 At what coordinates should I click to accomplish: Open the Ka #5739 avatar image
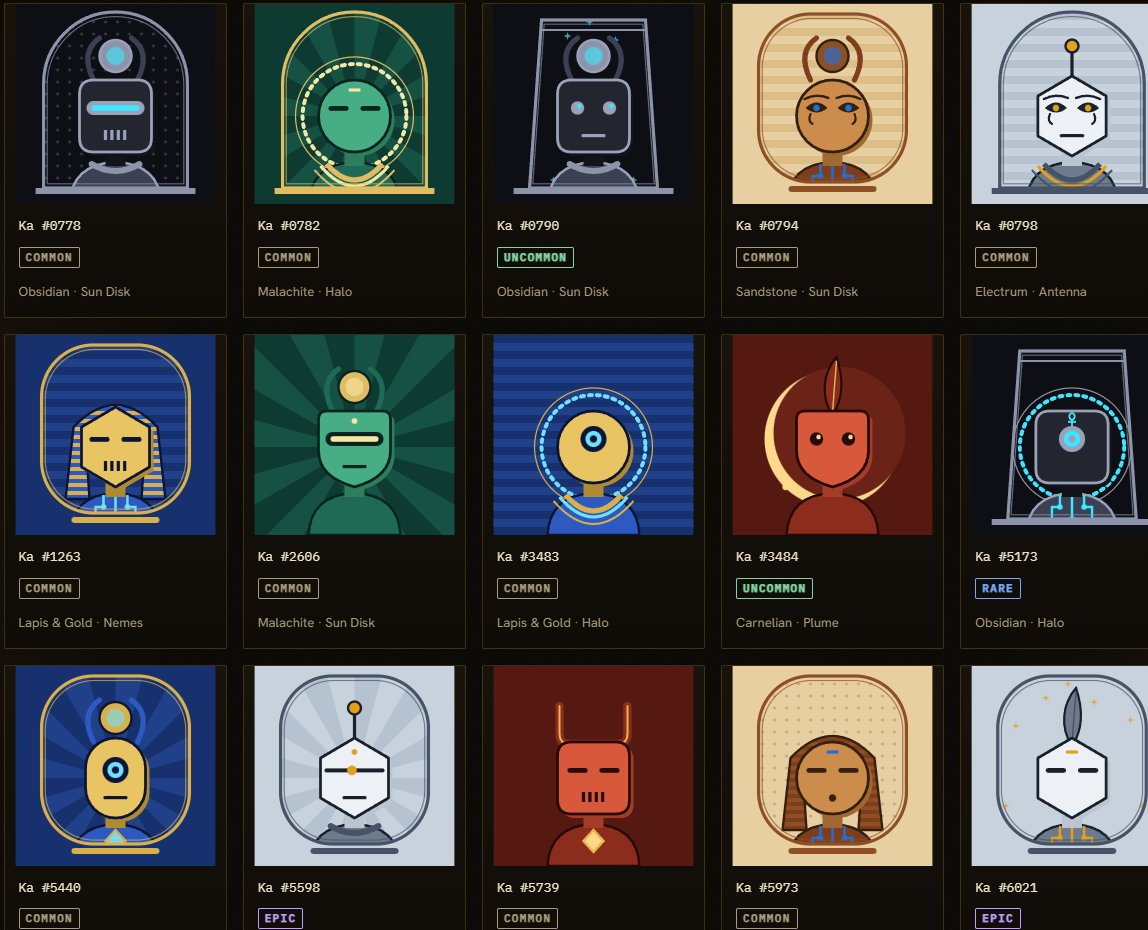click(x=594, y=766)
